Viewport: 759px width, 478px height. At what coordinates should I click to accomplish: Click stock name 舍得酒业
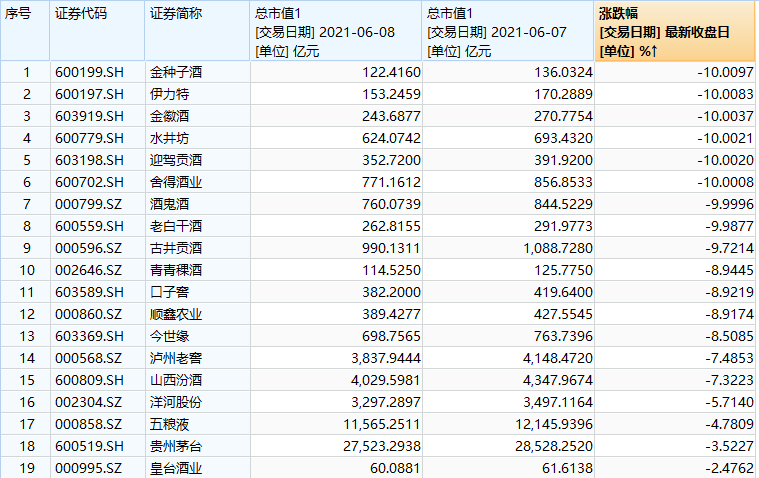point(176,183)
